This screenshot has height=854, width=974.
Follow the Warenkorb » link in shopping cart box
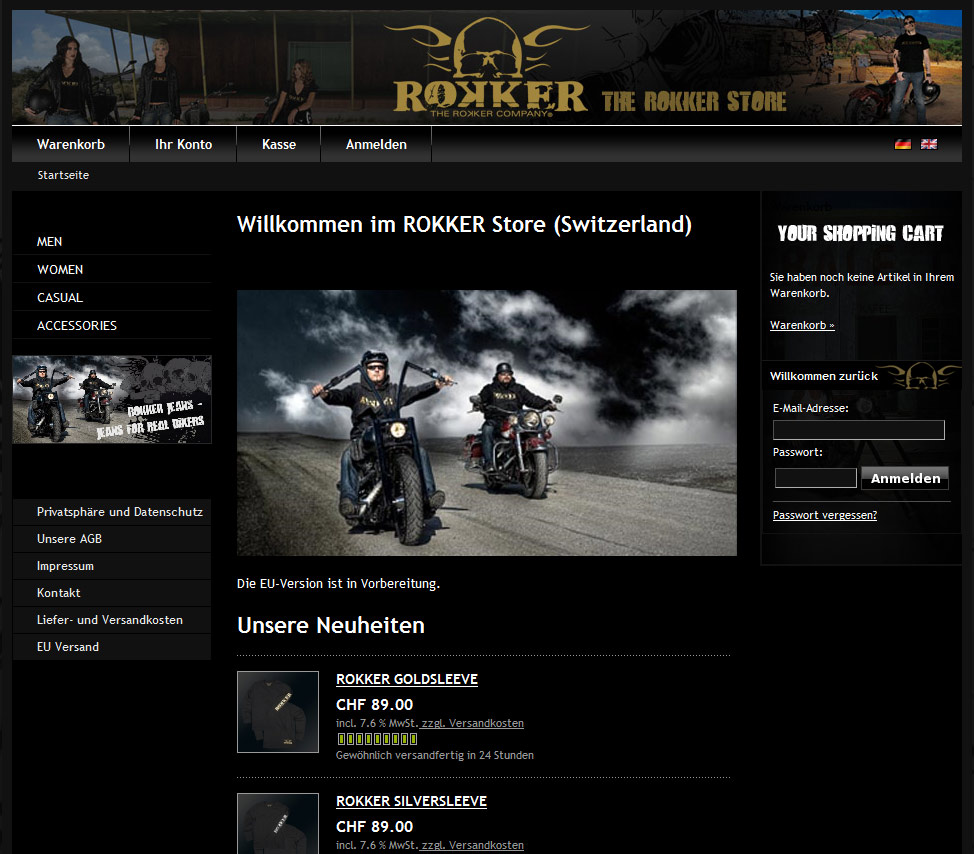[802, 325]
